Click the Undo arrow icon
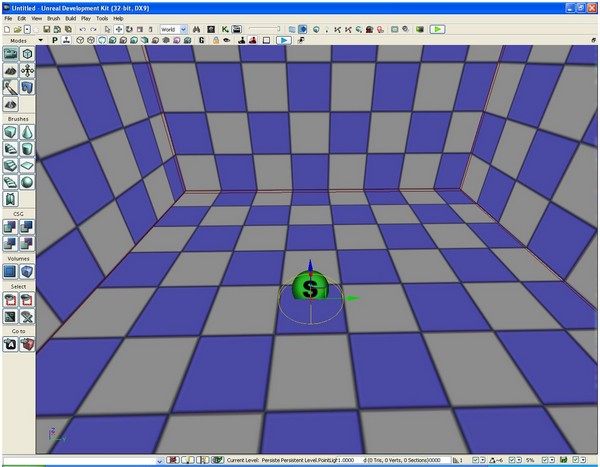The width and height of the screenshot is (600, 467). click(82, 29)
